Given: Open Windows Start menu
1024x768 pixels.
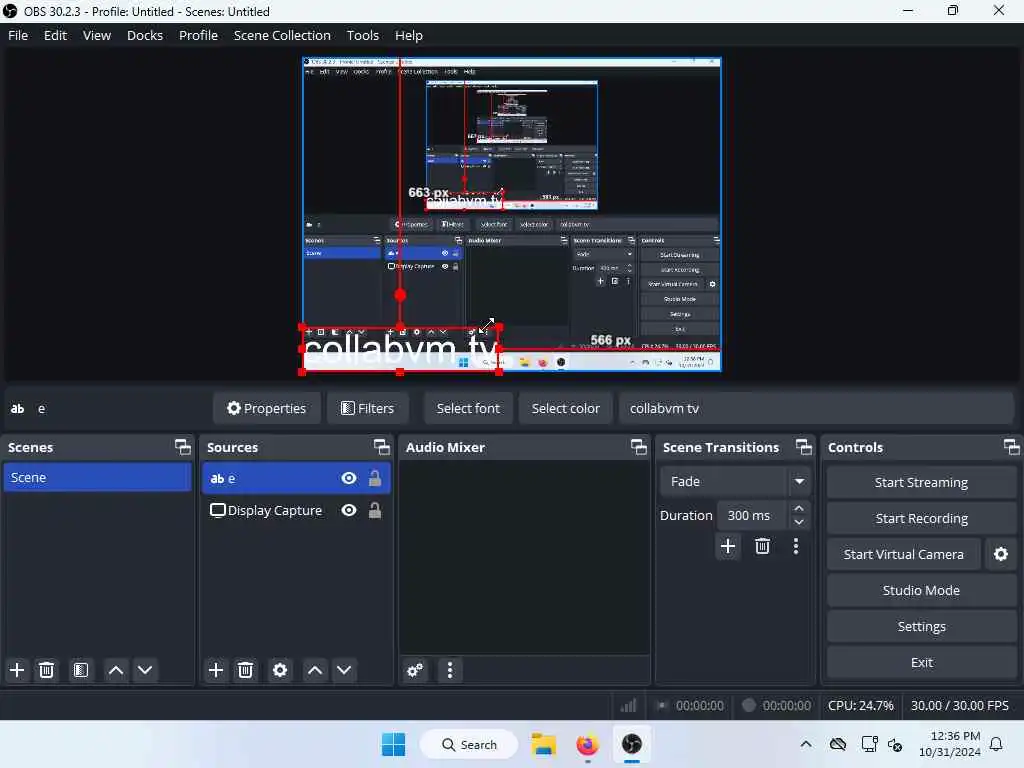Looking at the screenshot, I should tap(393, 744).
